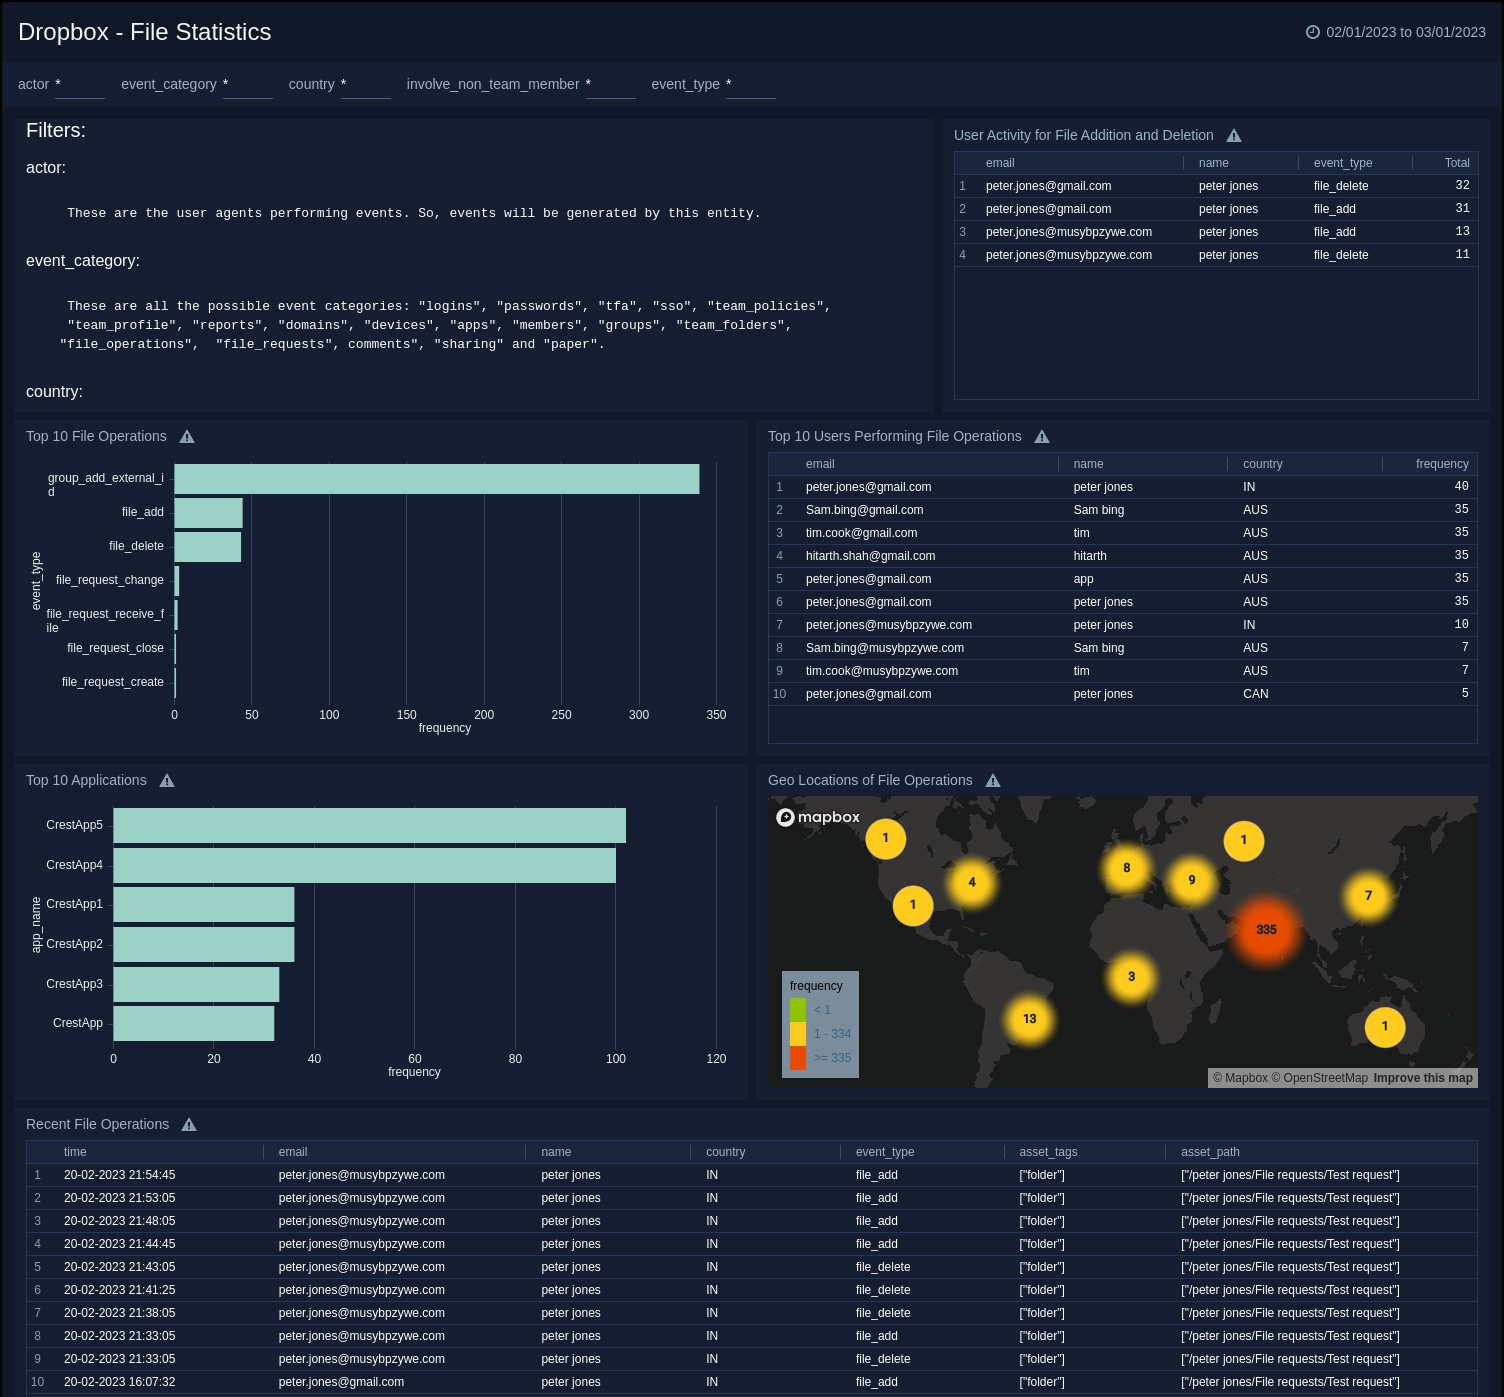Click the alert icon next to User Activity panel title
Viewport: 1504px width, 1397px height.
(x=1234, y=135)
